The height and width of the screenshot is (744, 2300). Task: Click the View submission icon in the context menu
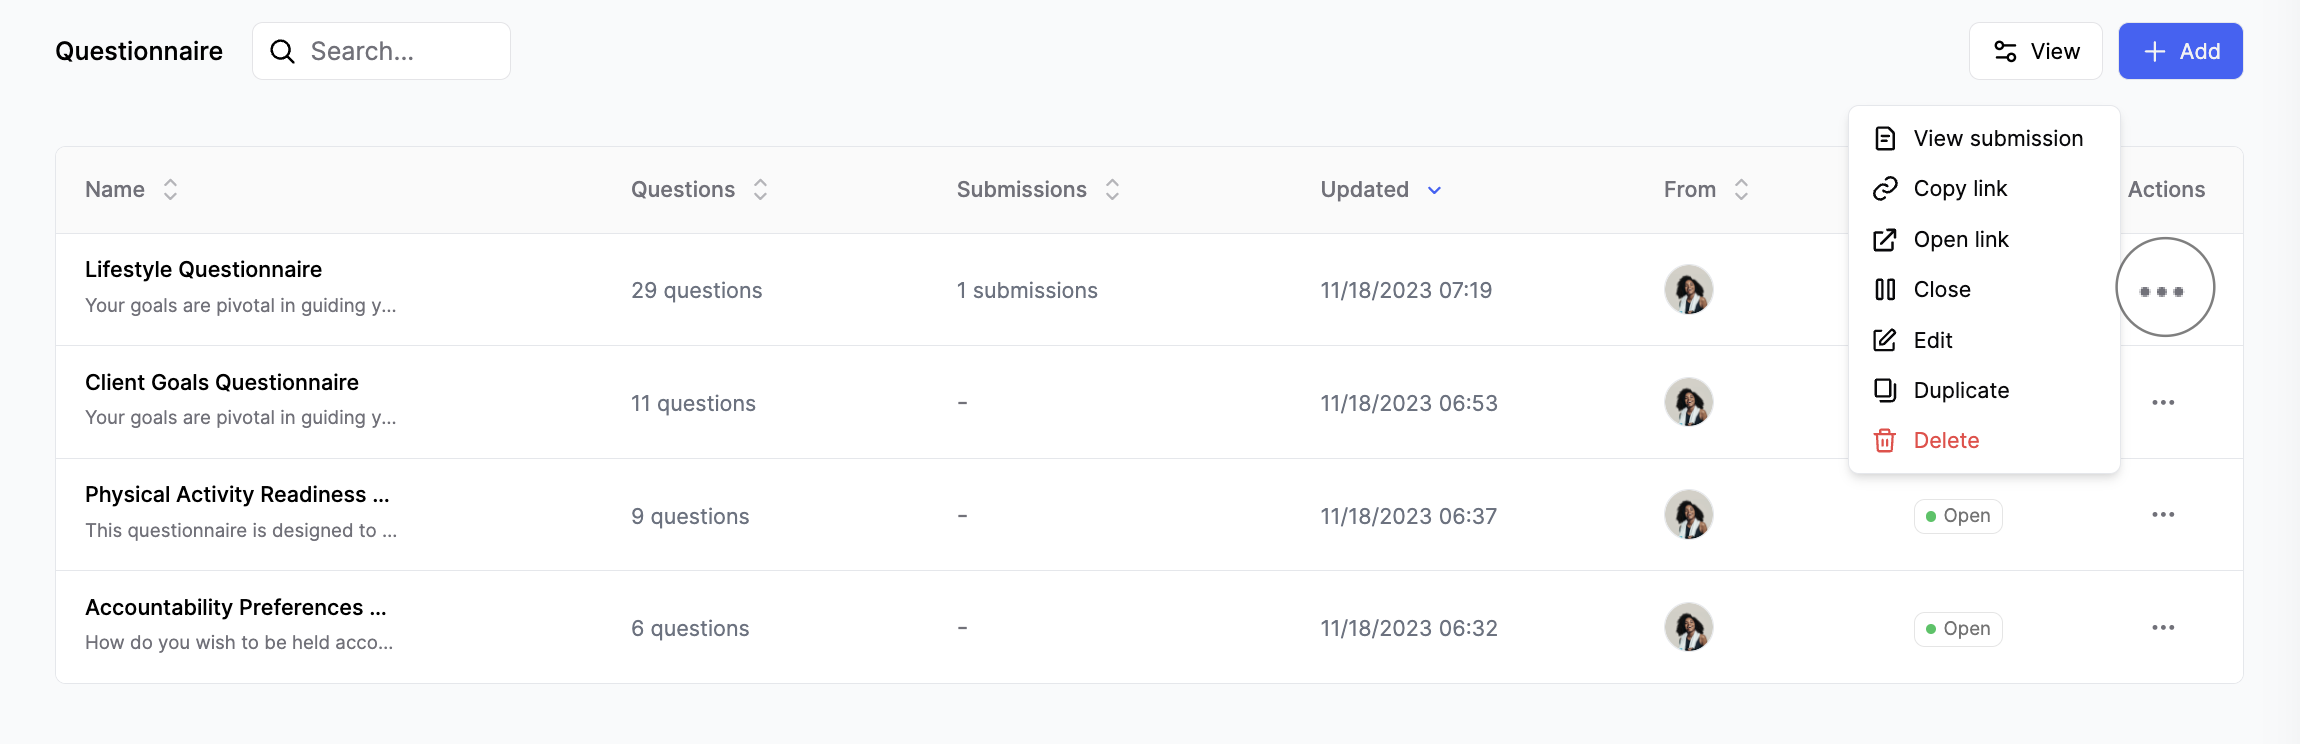coord(1885,138)
